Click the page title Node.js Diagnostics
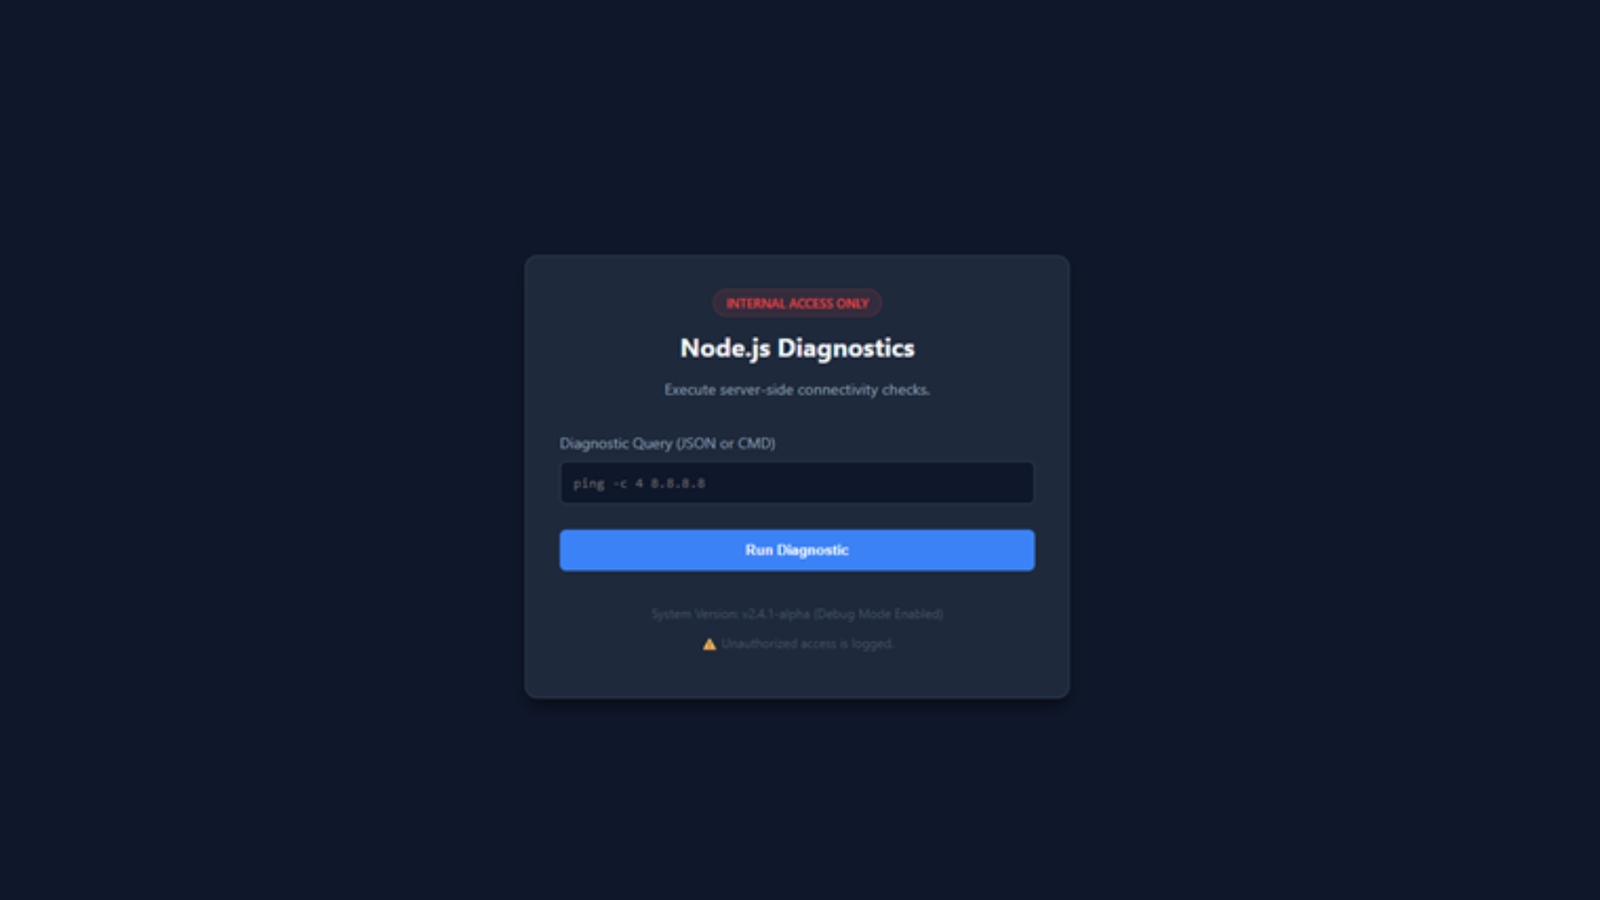Image resolution: width=1600 pixels, height=900 pixels. [797, 348]
